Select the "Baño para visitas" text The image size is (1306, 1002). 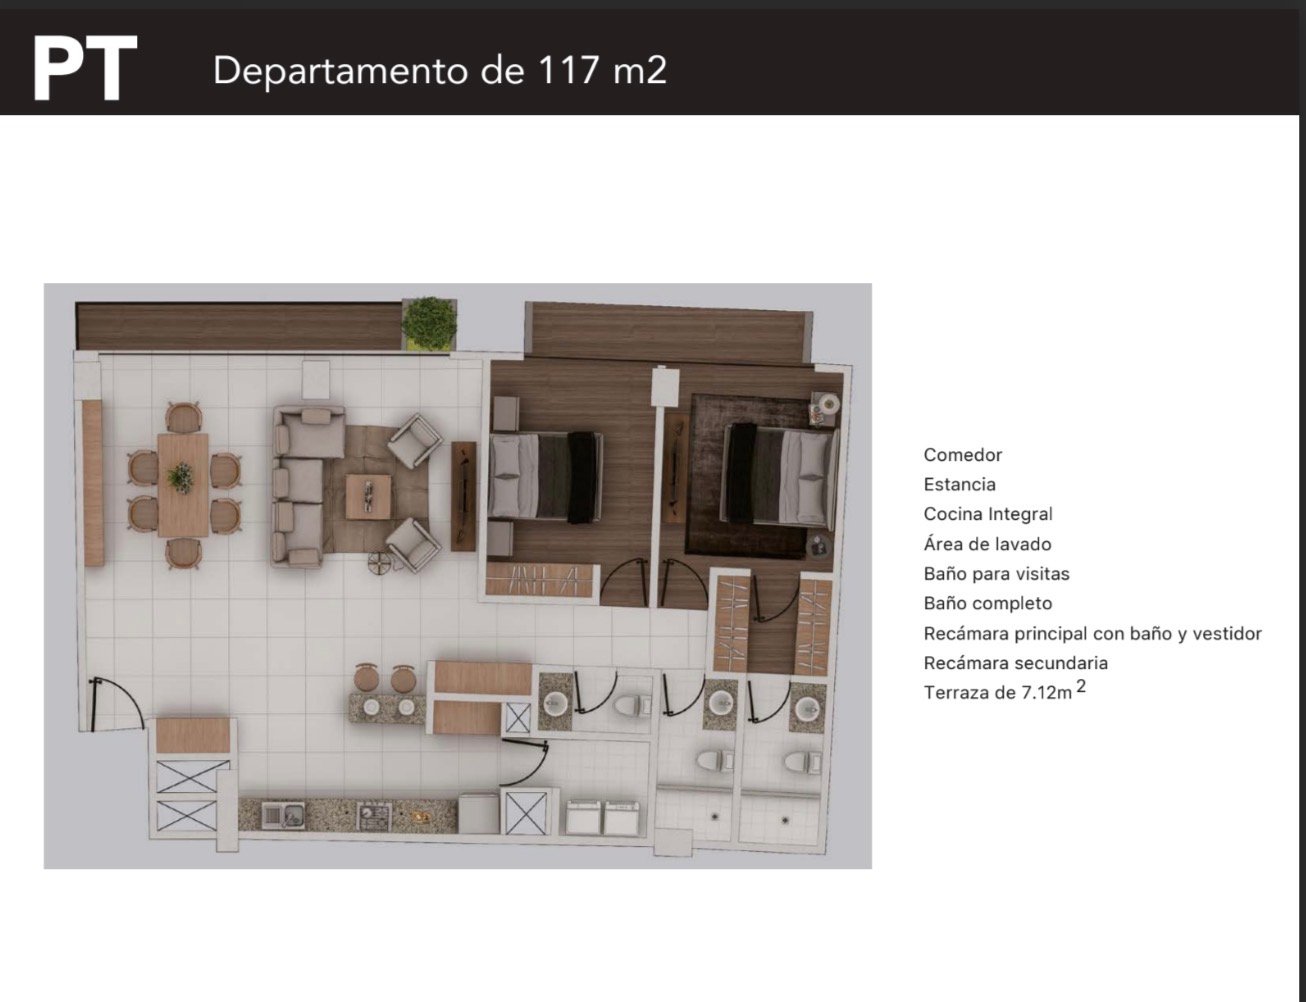click(996, 574)
